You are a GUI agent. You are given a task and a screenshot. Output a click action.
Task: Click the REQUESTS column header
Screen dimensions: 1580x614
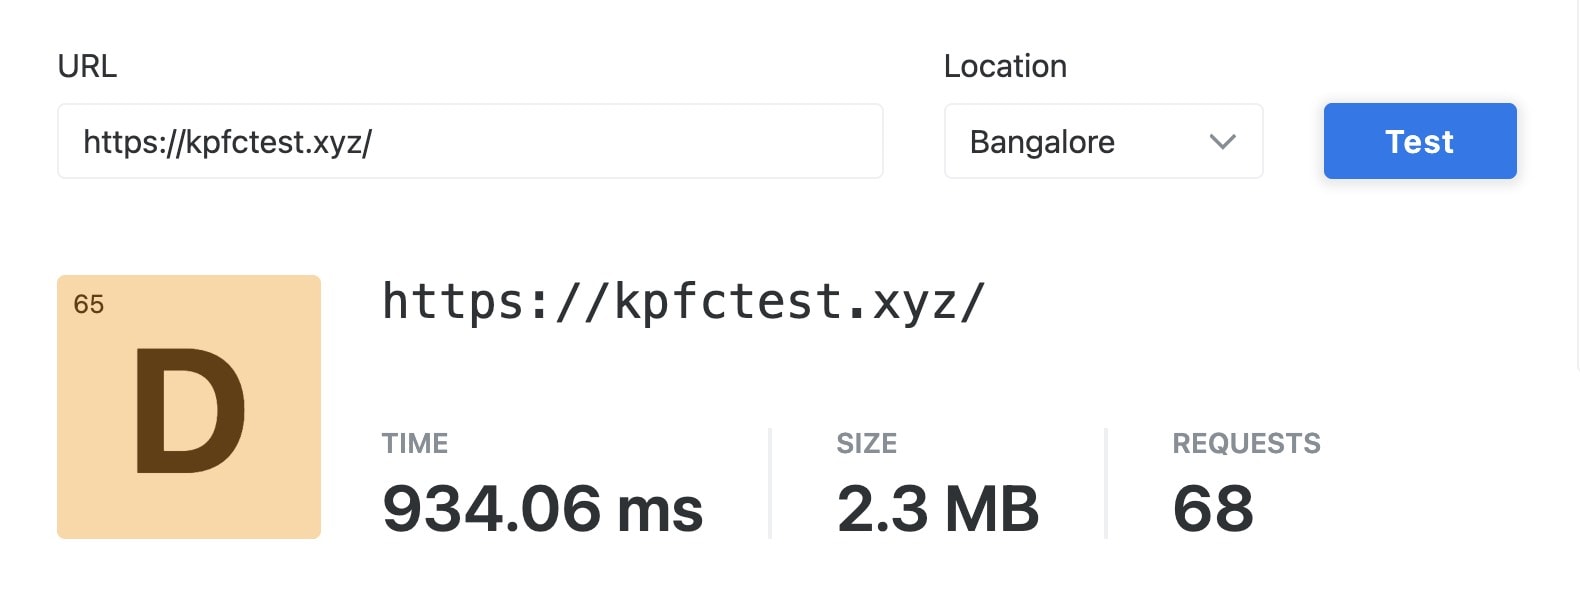click(1246, 443)
